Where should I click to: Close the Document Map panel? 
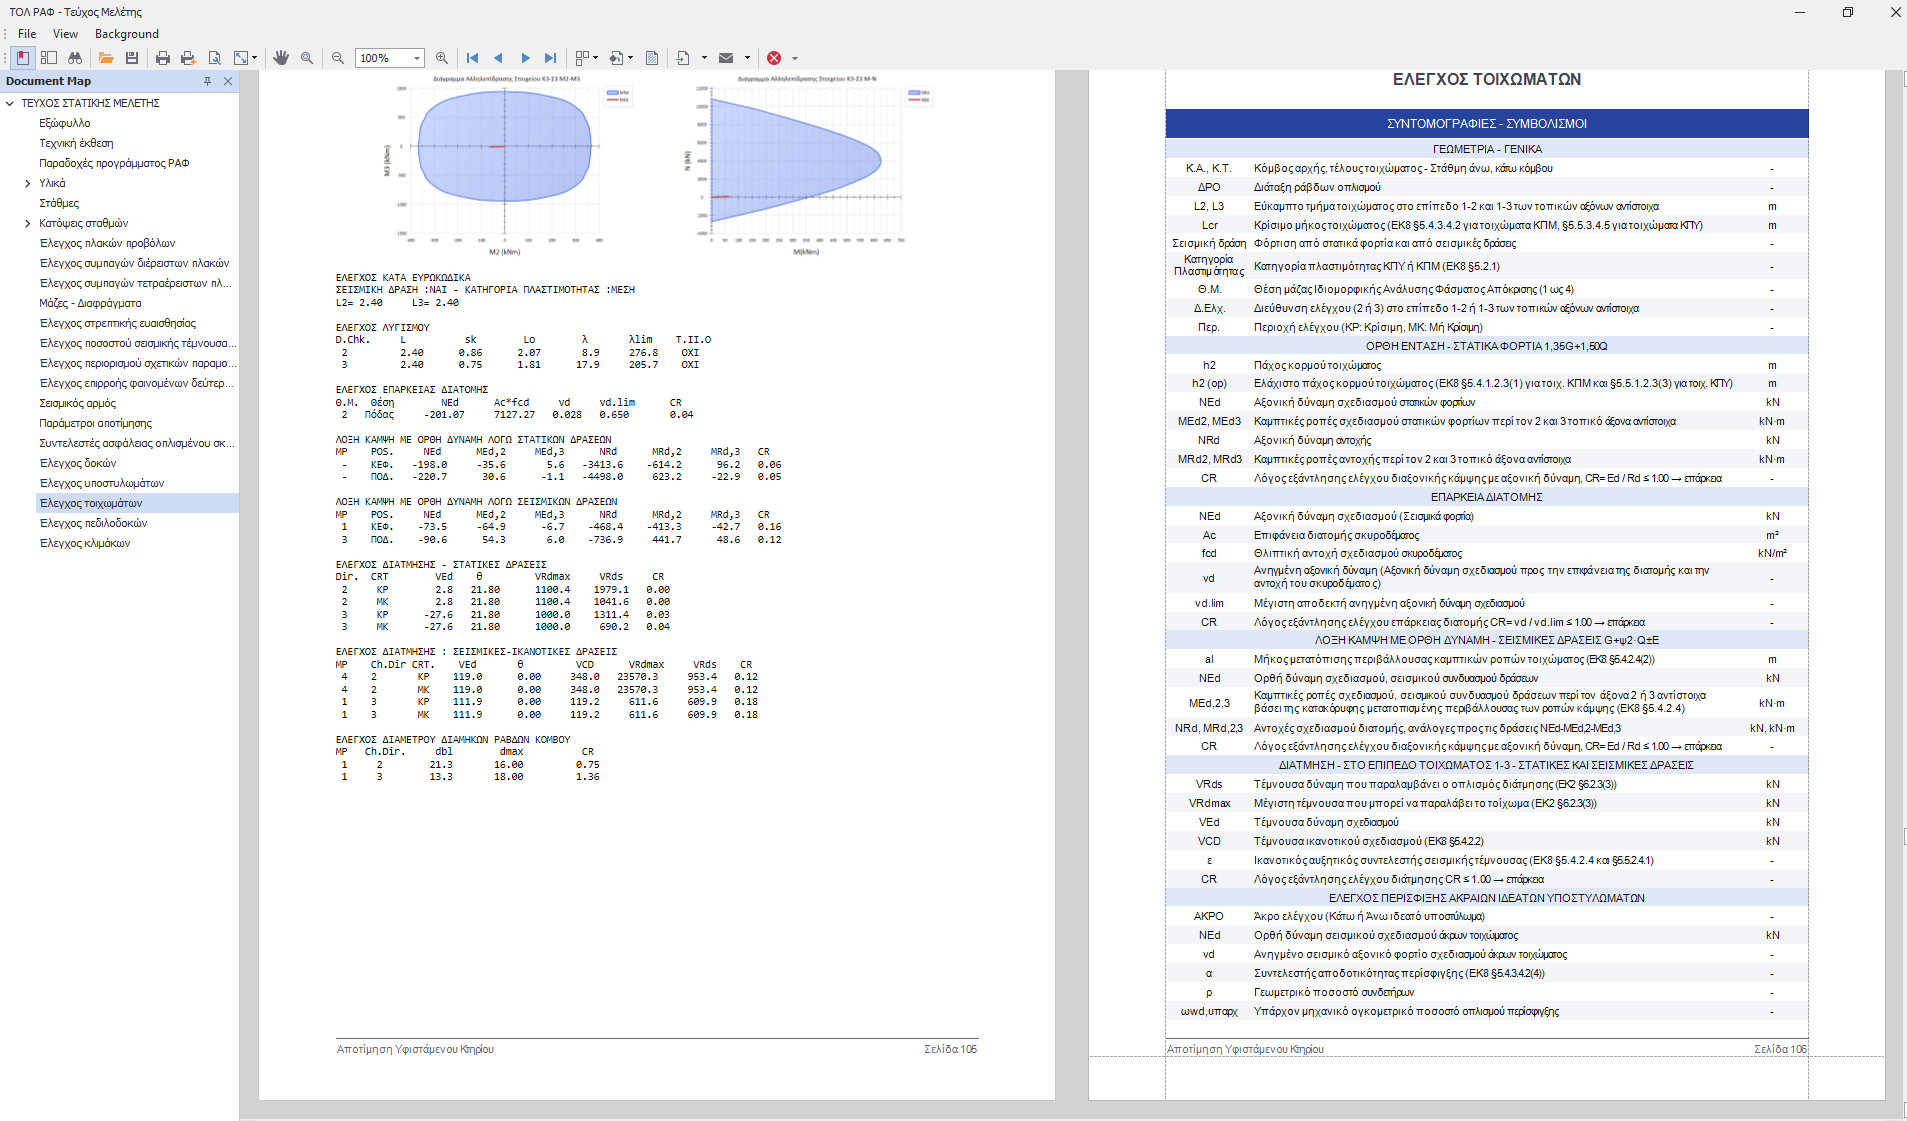(x=228, y=81)
